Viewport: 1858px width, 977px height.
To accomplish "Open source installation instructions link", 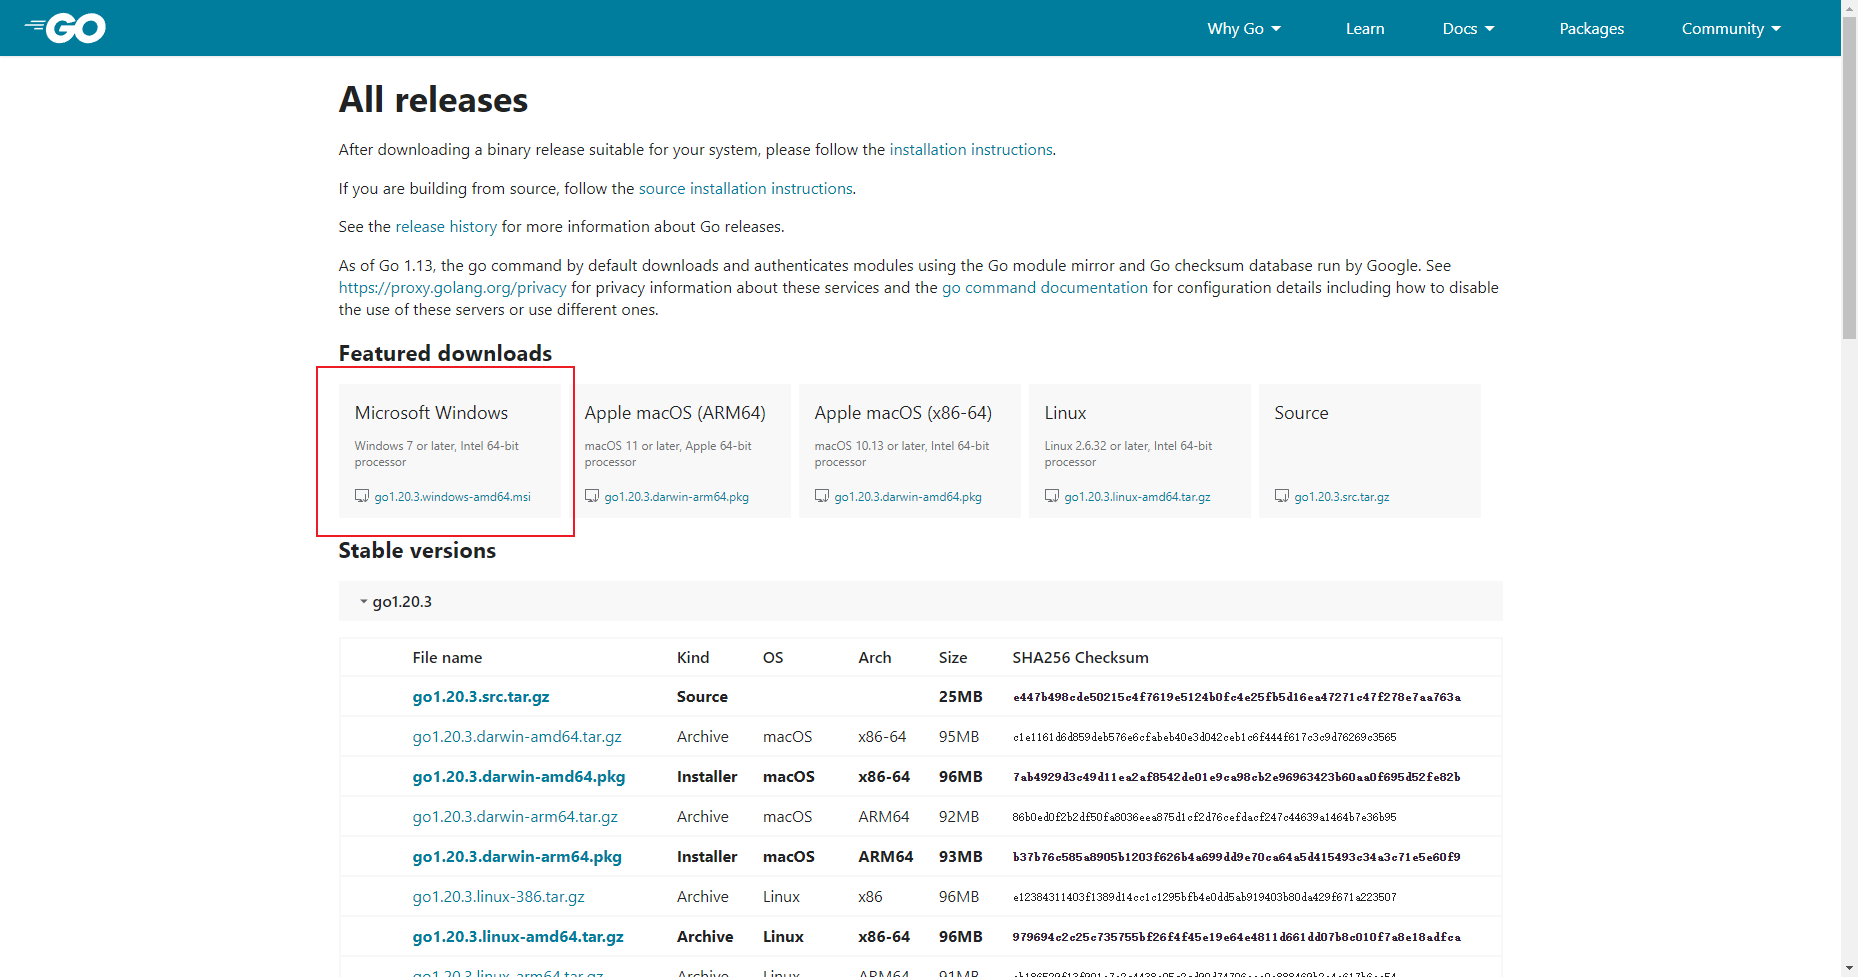I will (x=746, y=188).
